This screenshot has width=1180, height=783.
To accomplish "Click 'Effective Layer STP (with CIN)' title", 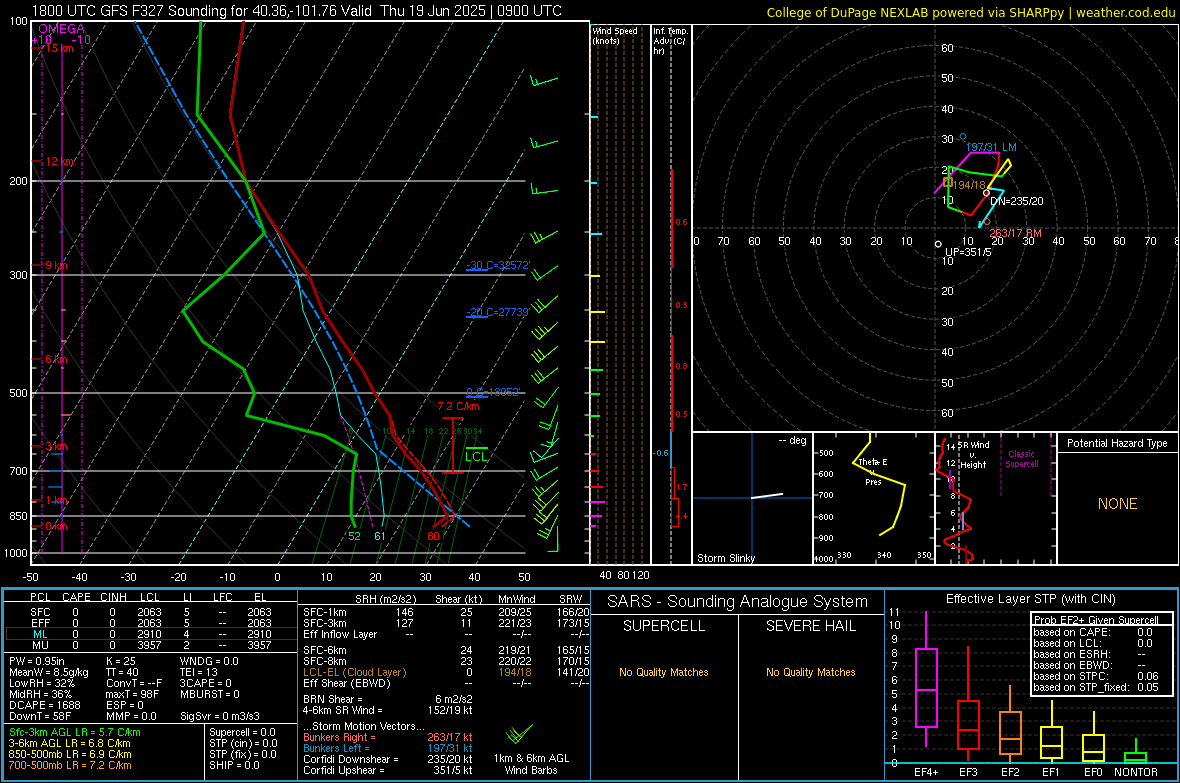I will pos(1030,599).
